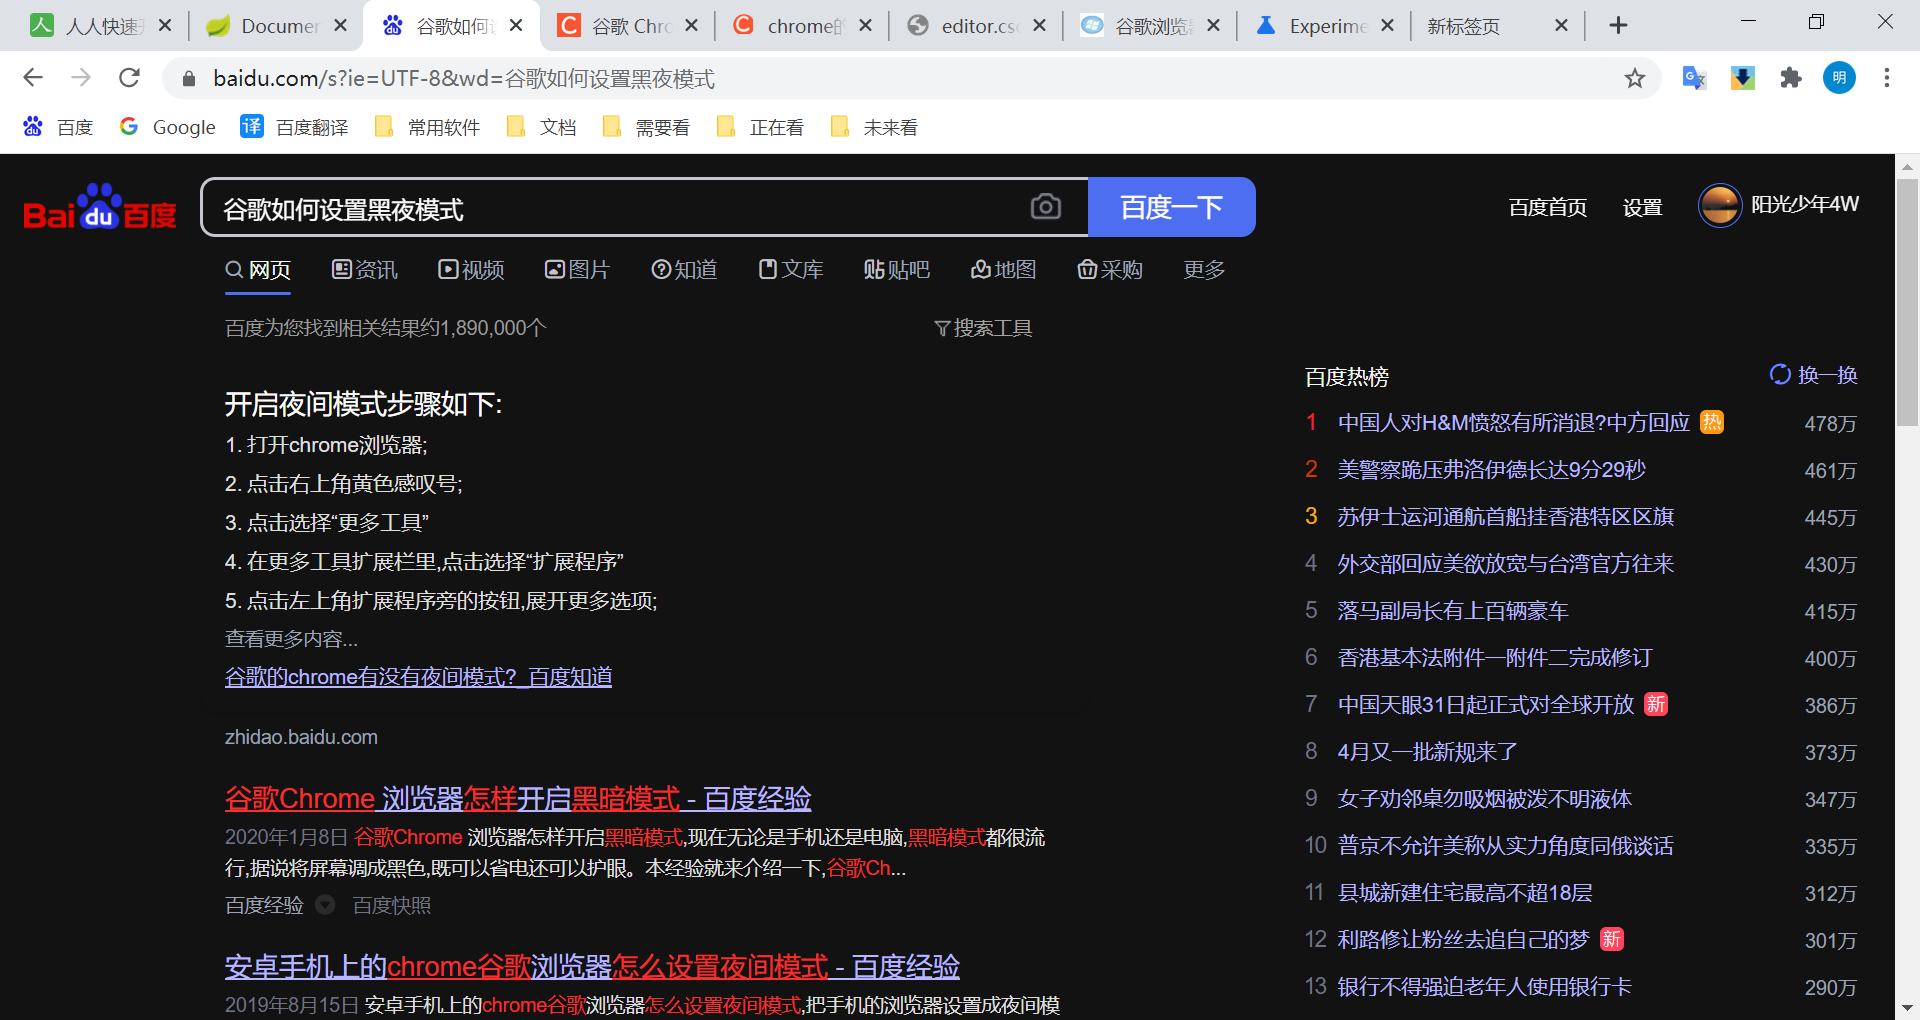The width and height of the screenshot is (1920, 1020).
Task: Open hot topic 中国人对H&M愤怒有所消退
Action: pos(1513,423)
